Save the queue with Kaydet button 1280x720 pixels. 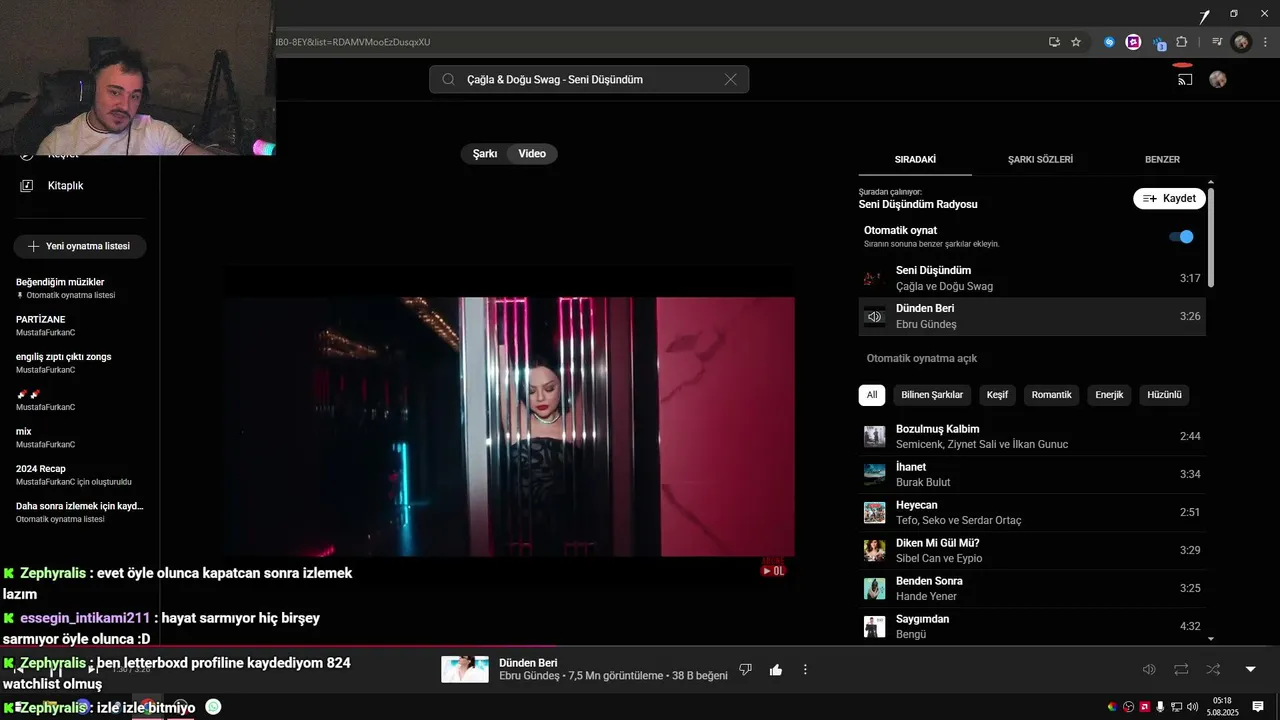pyautogui.click(x=1169, y=198)
